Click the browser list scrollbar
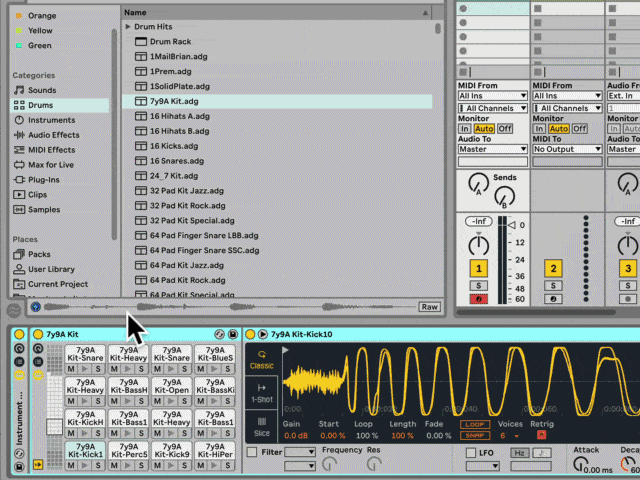 click(x=438, y=29)
